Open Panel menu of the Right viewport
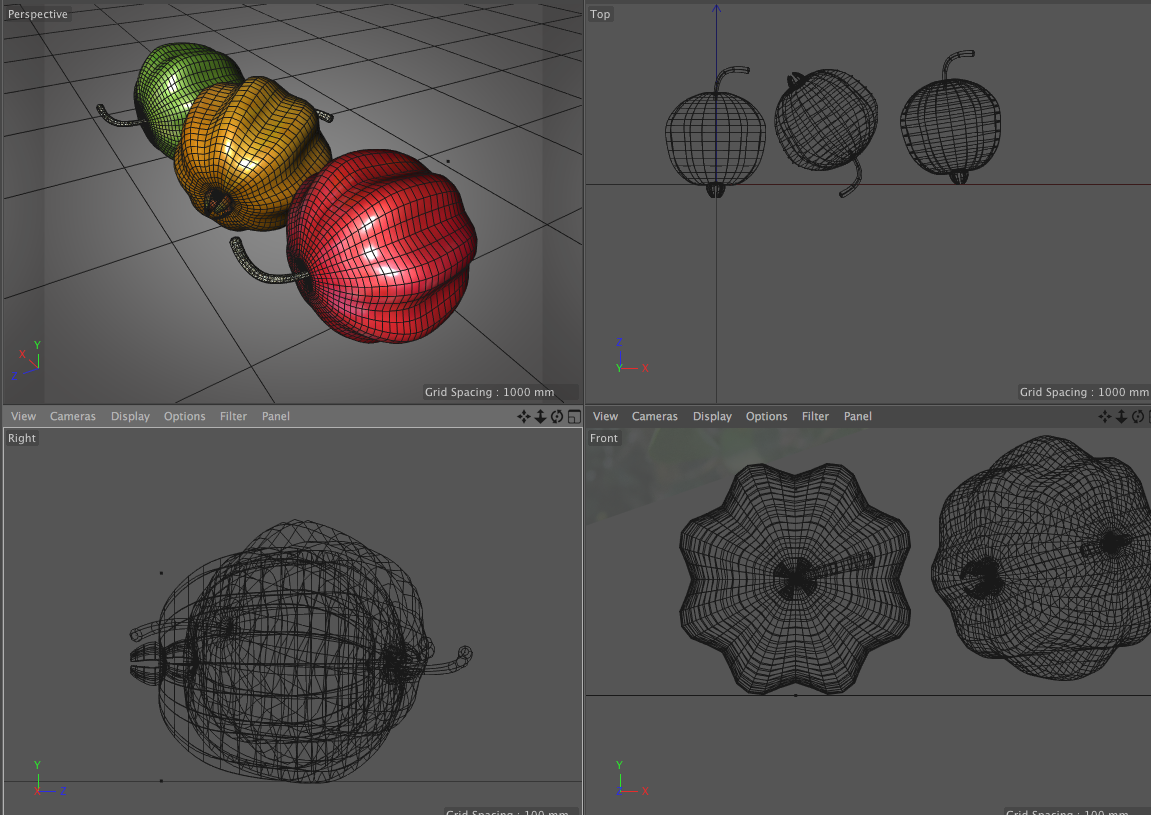1151x815 pixels. pos(276,416)
